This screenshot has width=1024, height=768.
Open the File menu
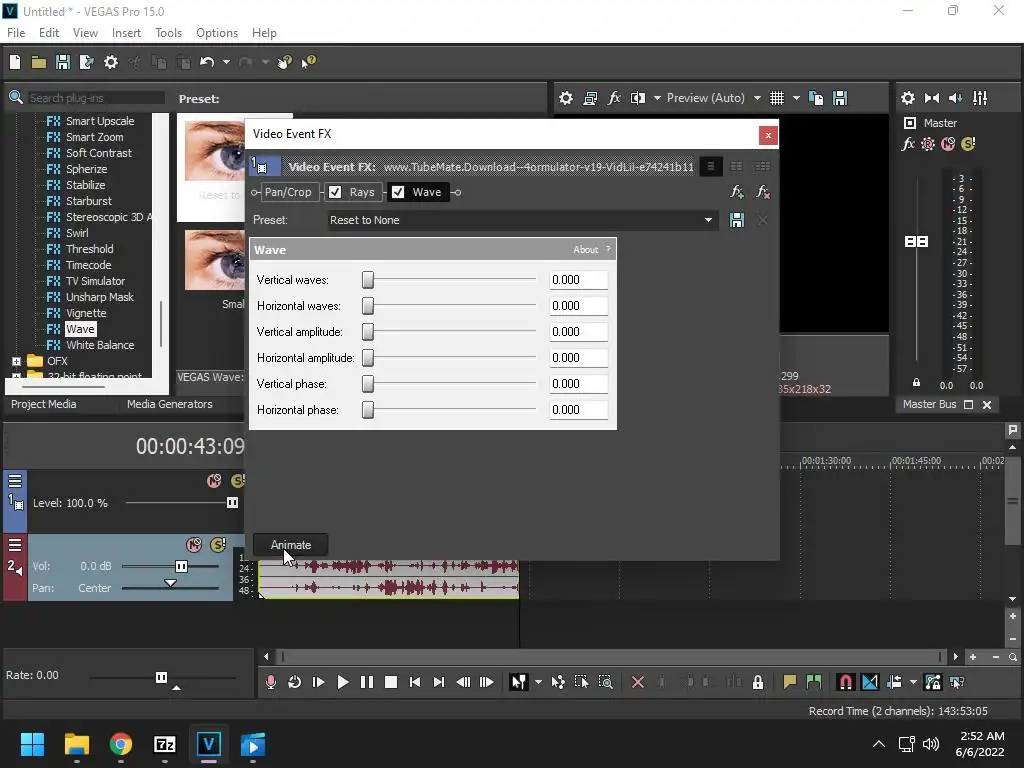point(16,33)
